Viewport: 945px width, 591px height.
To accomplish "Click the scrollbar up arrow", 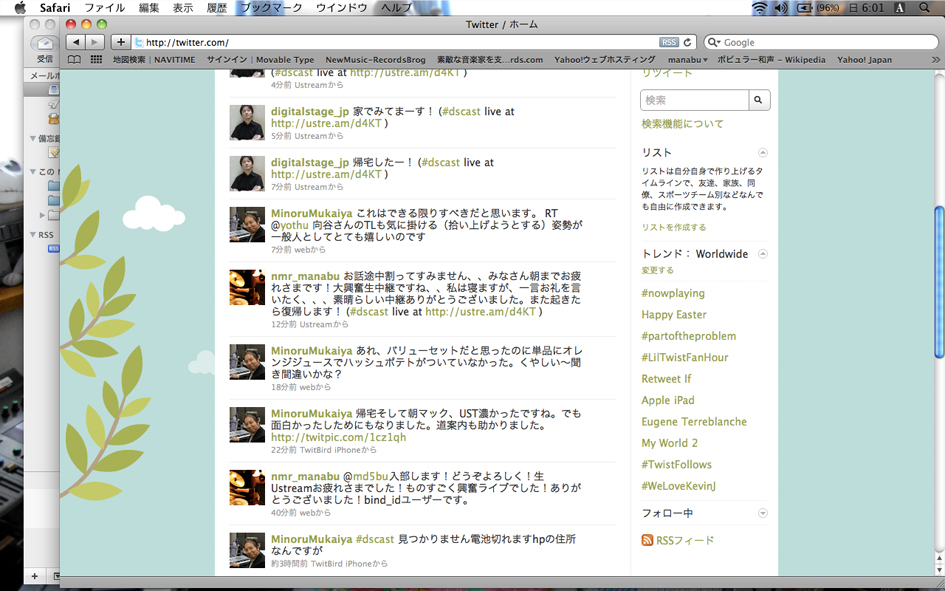I will 939,559.
